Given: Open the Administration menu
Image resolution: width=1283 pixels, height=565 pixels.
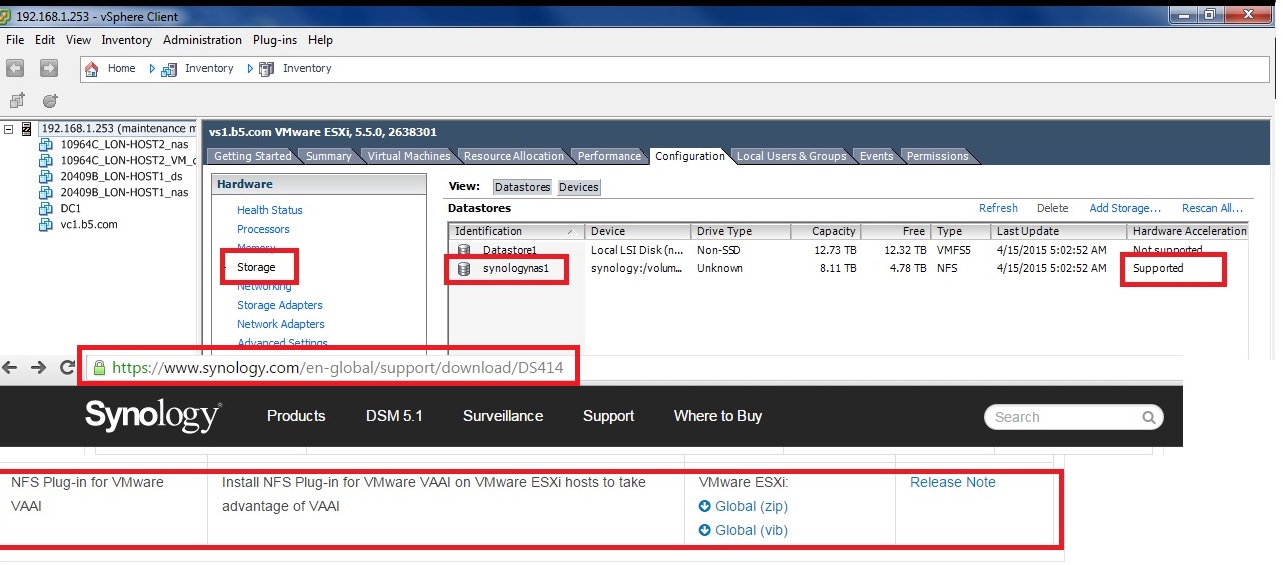Looking at the screenshot, I should 202,40.
